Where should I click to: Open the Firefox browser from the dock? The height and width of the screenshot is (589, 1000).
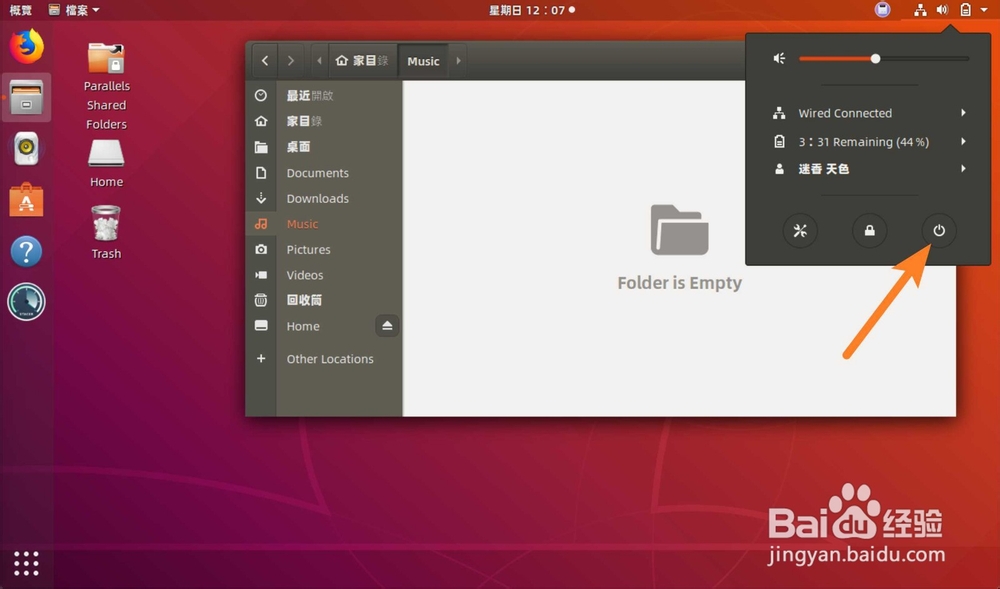(x=25, y=47)
